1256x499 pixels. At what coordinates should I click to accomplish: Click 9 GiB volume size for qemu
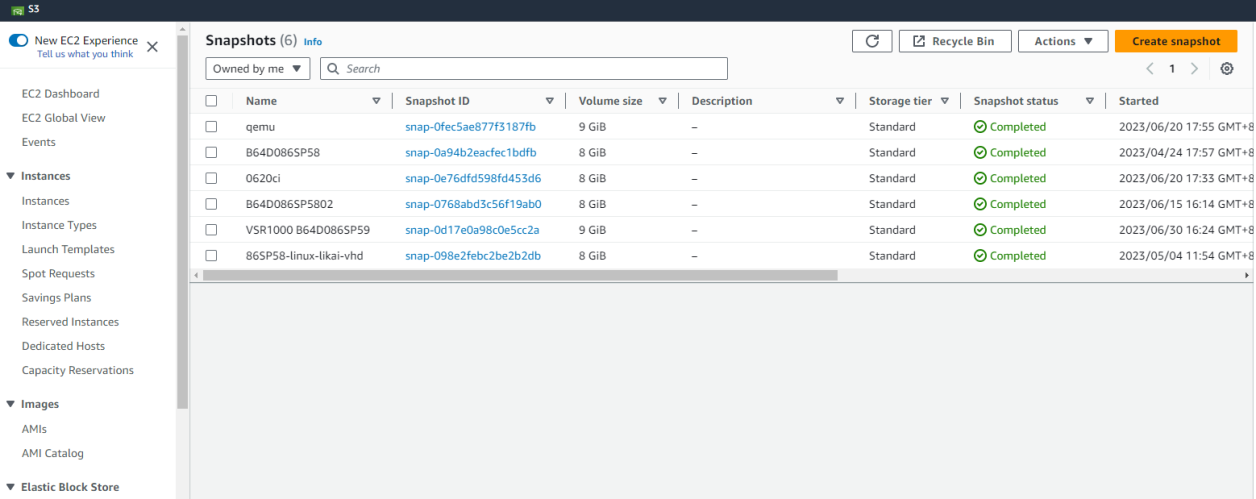click(x=592, y=127)
